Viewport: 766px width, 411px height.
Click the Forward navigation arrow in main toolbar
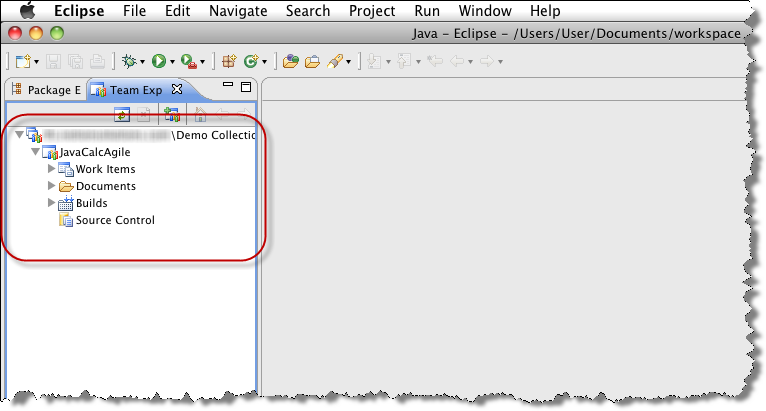coord(487,61)
